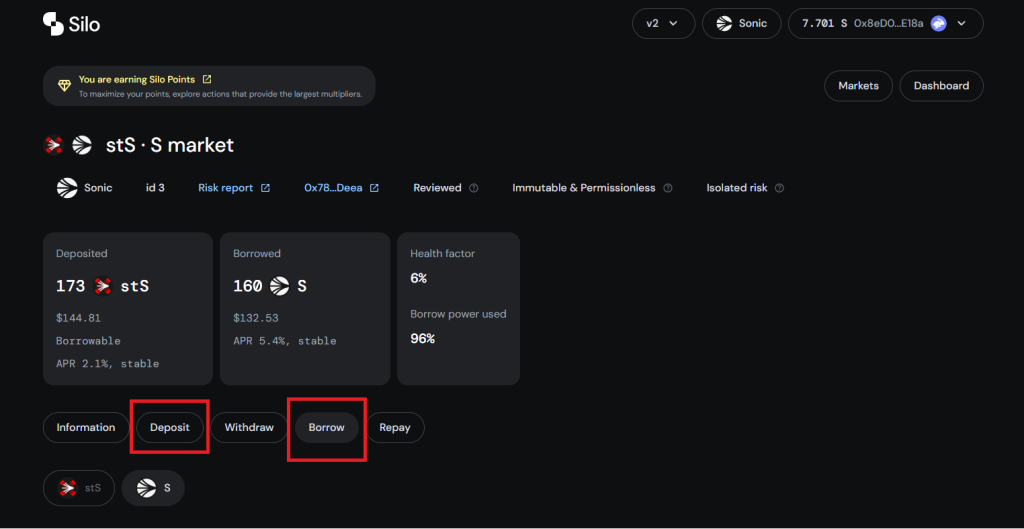
Task: Click the Sonic chain icon in info row
Action: [67, 187]
